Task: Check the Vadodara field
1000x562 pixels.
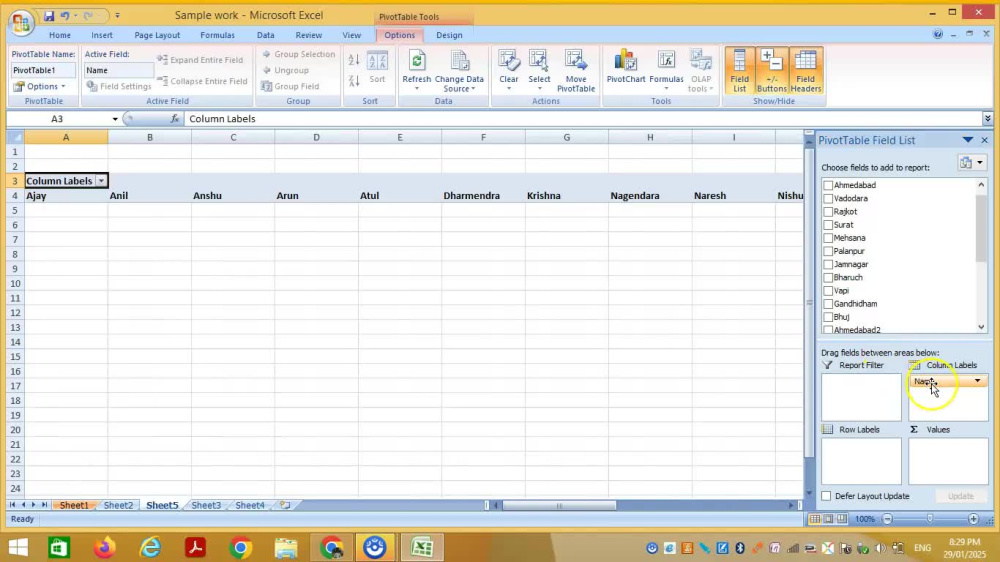Action: point(828,198)
